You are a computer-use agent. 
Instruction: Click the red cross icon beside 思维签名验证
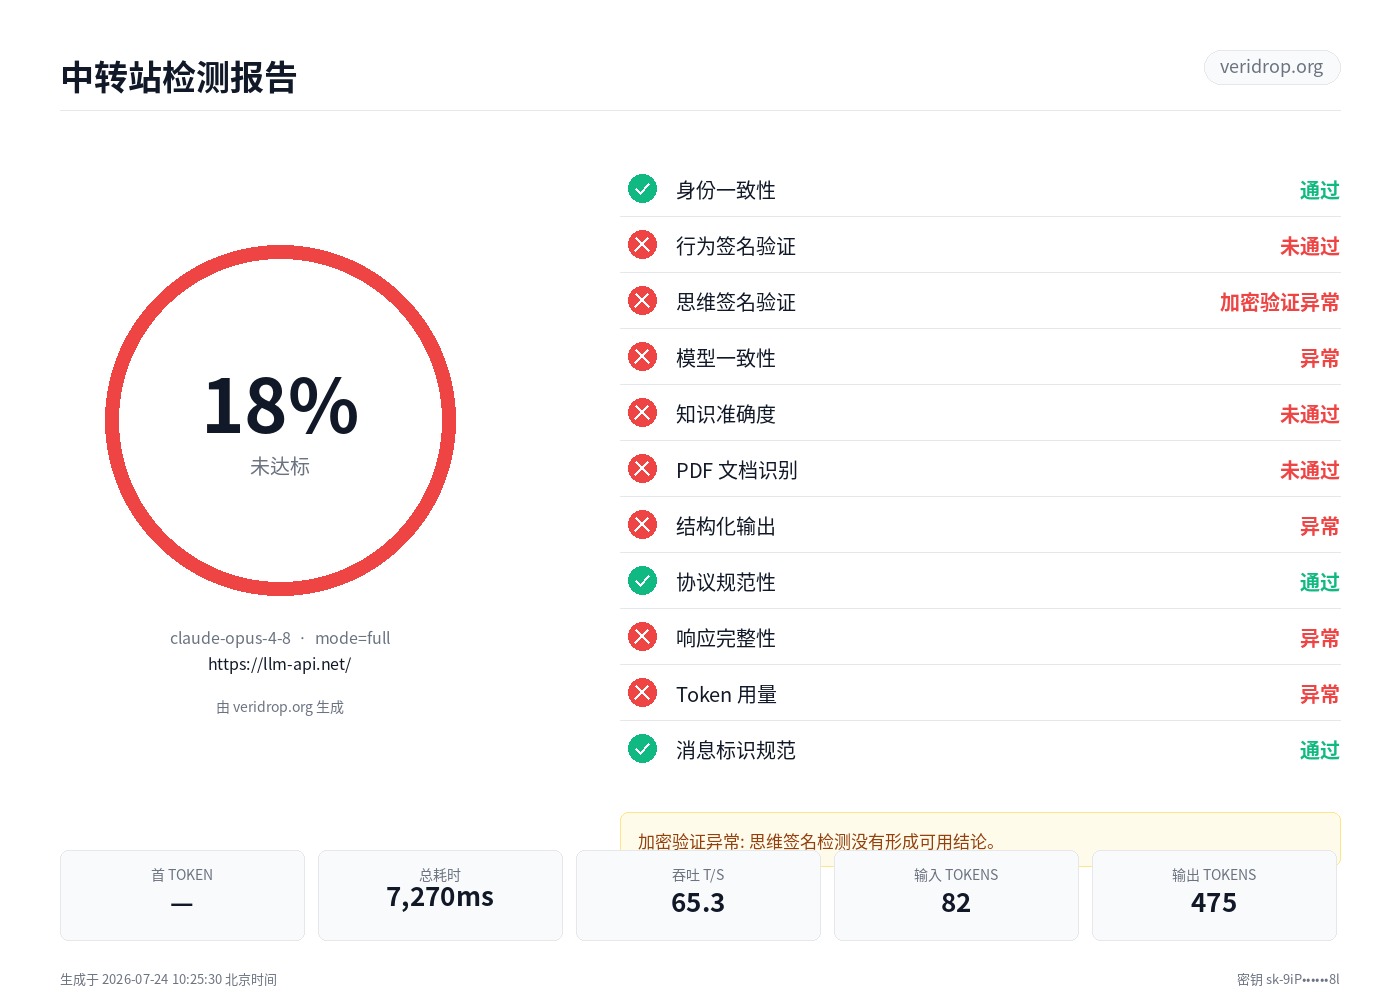(x=642, y=301)
